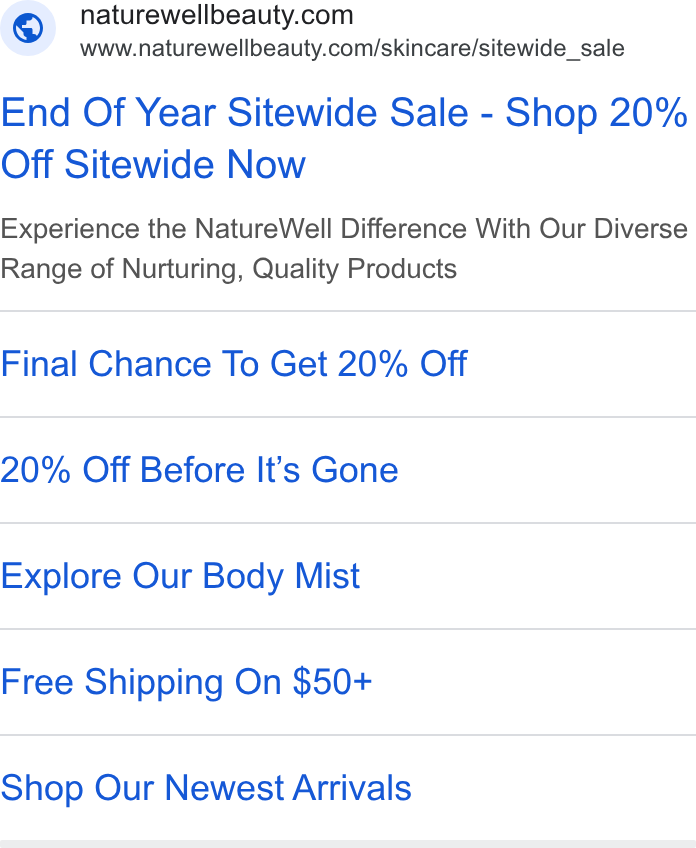This screenshot has height=848, width=696.
Task: Open Final Chance To Get 20% Off
Action: [x=234, y=364]
